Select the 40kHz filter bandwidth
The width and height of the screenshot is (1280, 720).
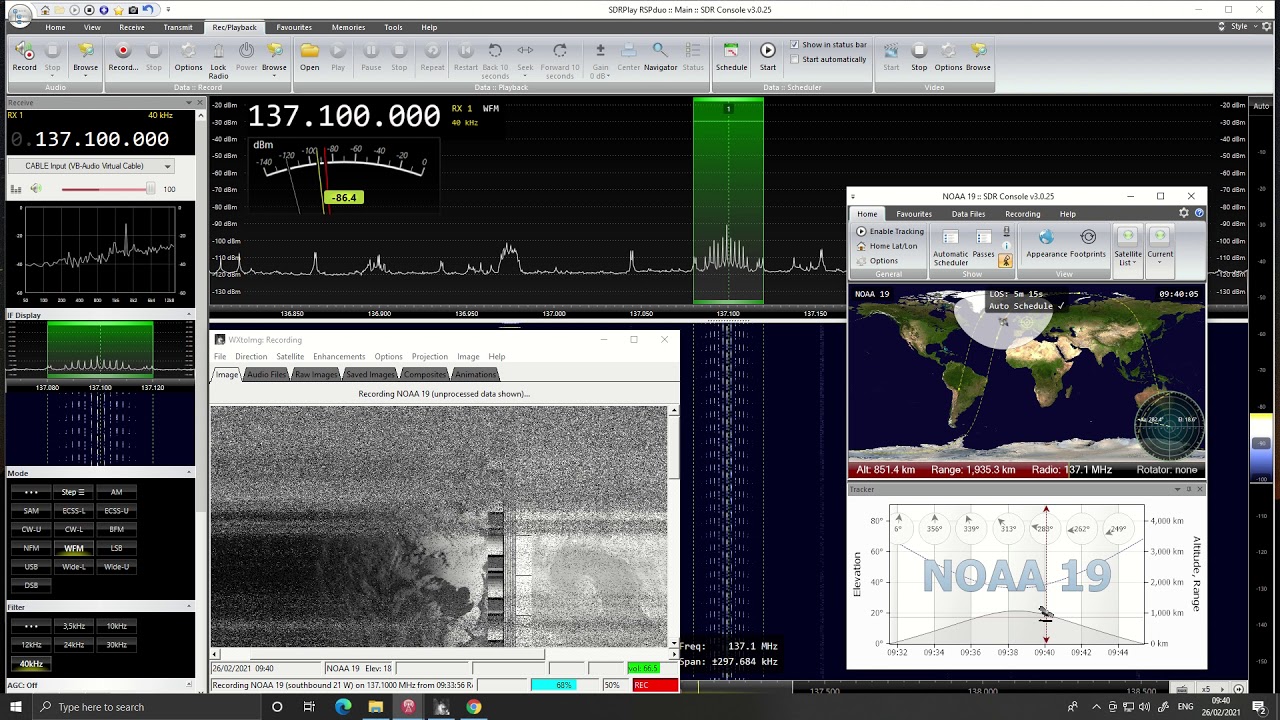click(31, 664)
